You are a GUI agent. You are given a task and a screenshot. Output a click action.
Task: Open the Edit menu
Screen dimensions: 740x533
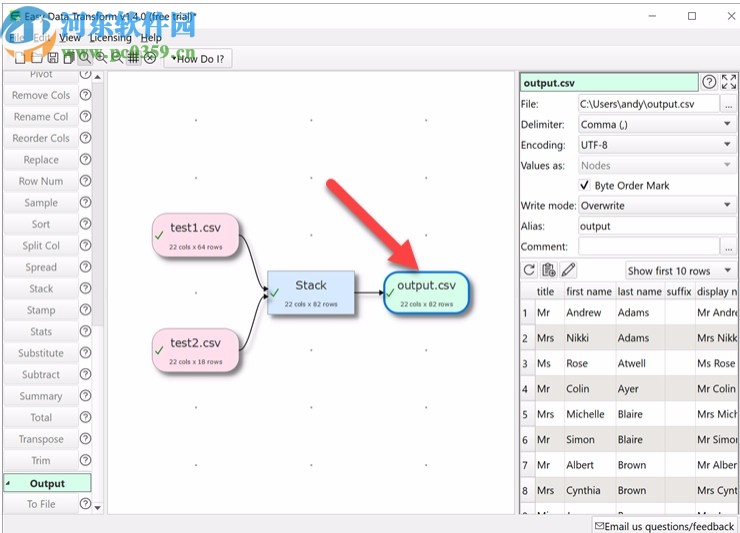(42, 37)
